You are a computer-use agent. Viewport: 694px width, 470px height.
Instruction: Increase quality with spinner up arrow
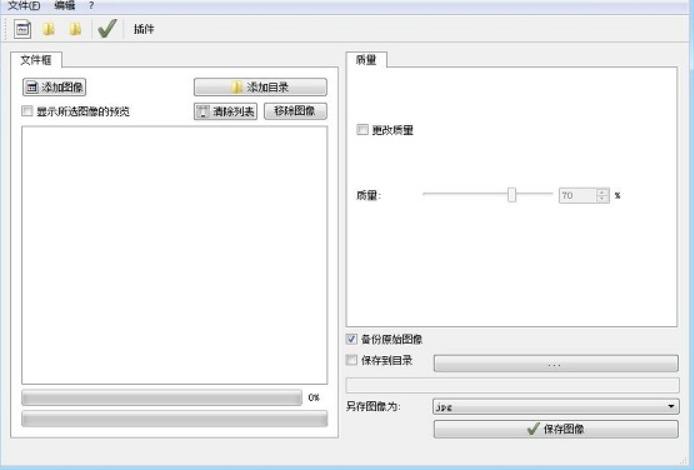click(602, 192)
